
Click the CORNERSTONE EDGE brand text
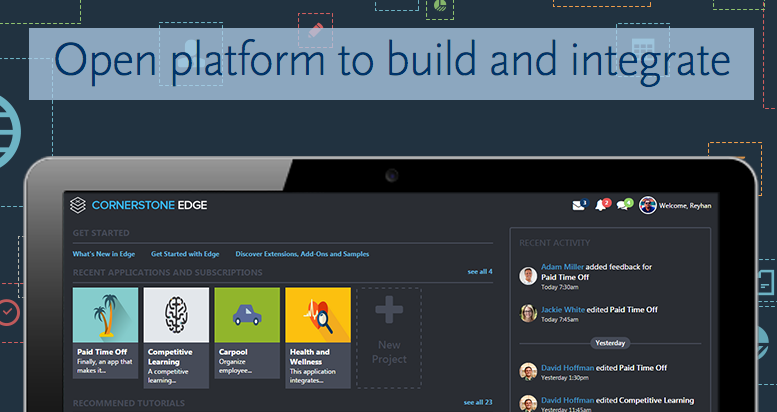(x=149, y=205)
